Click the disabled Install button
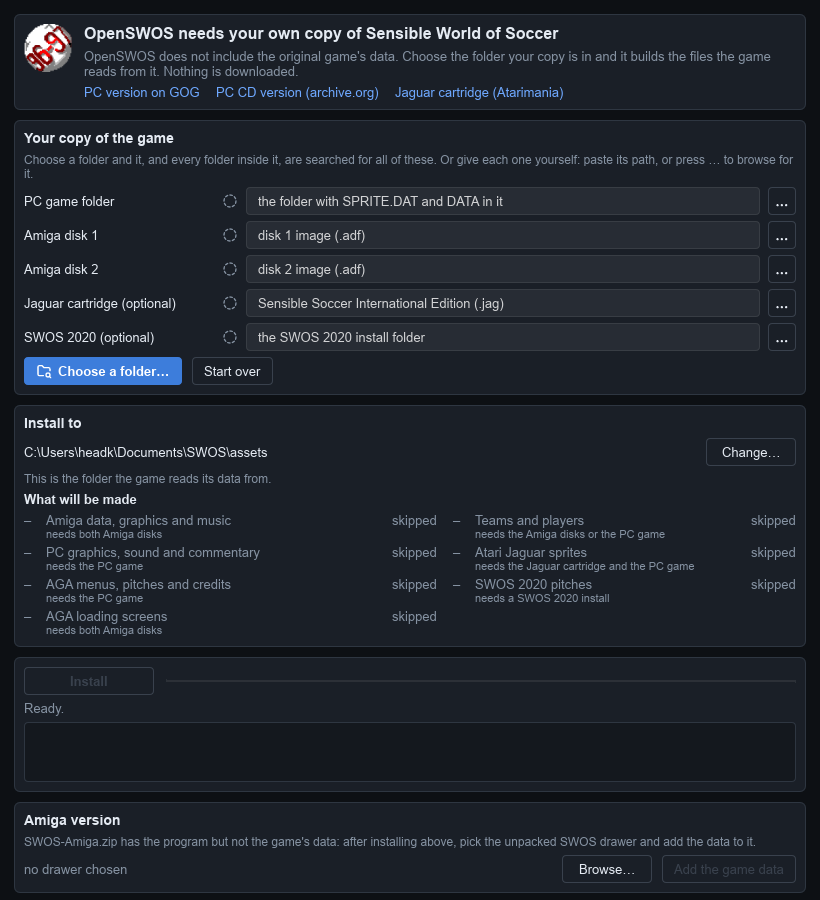 pos(89,681)
